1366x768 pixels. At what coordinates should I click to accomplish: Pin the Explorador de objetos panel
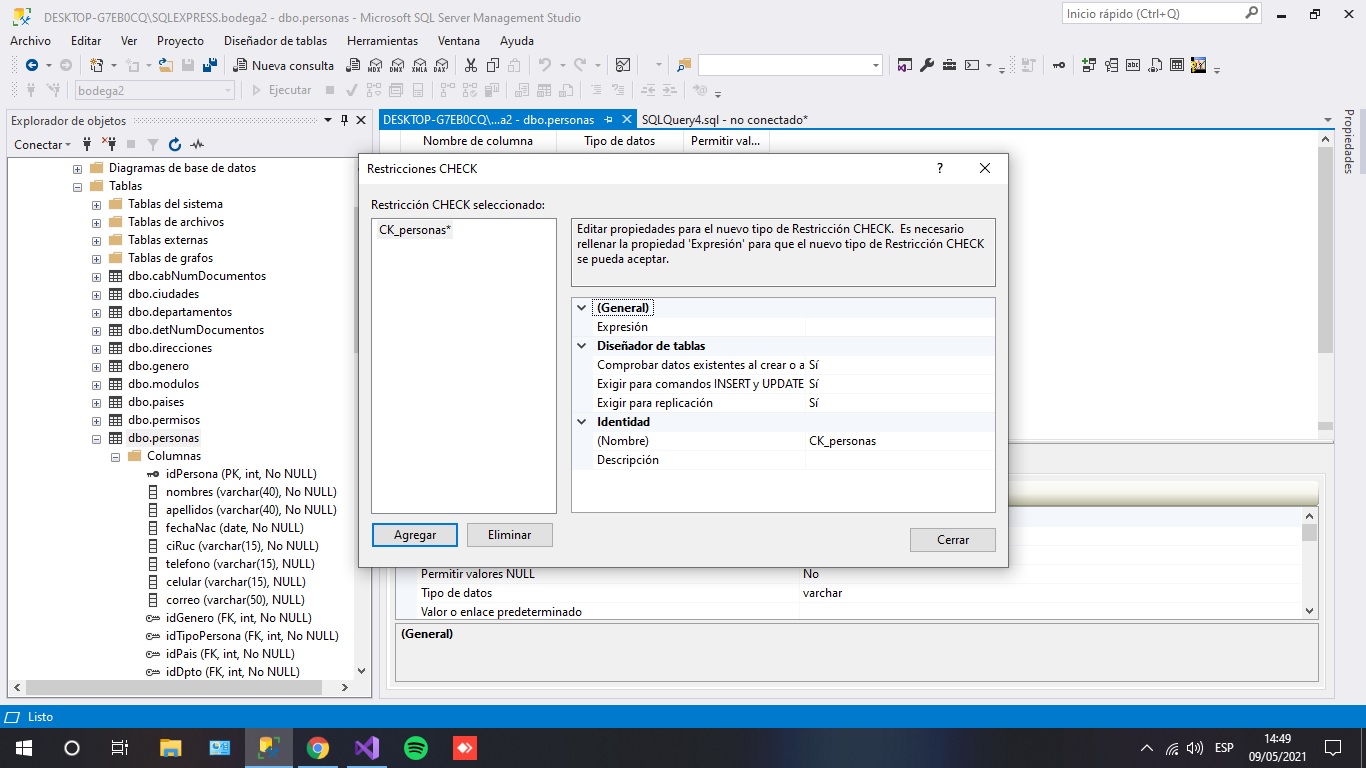(345, 120)
